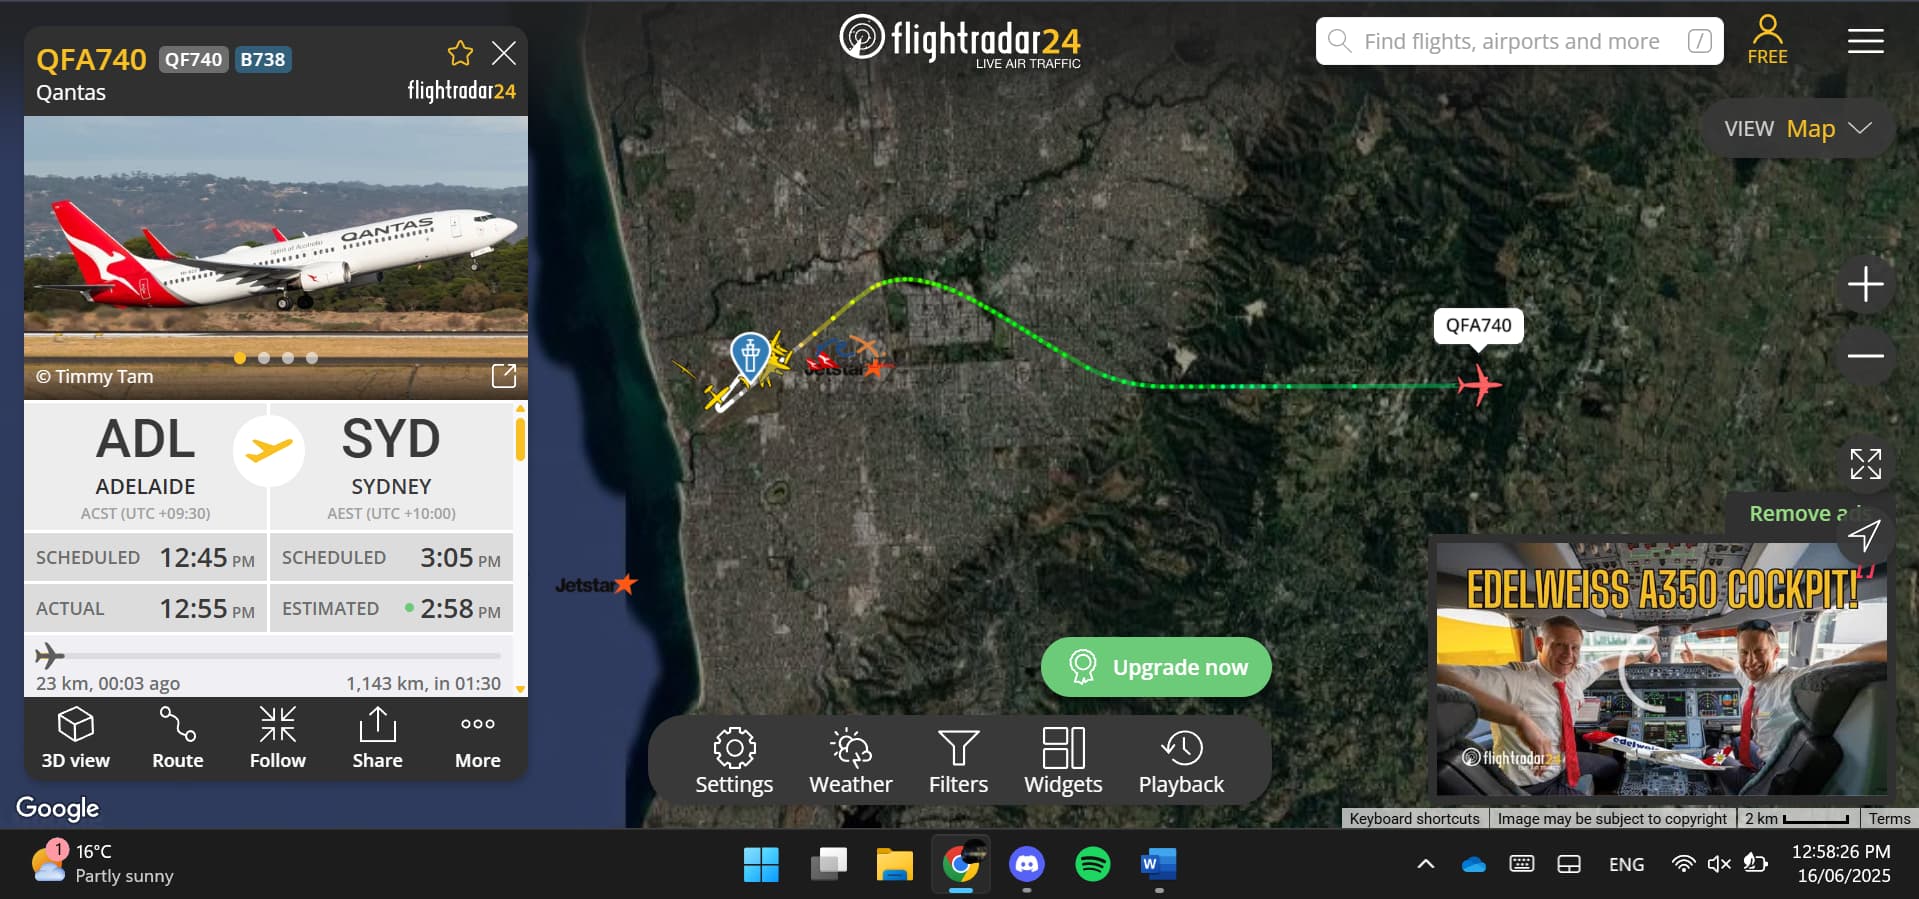Viewport: 1919px width, 899px height.
Task: Expand the VIEW Map dropdown
Action: coord(1798,129)
